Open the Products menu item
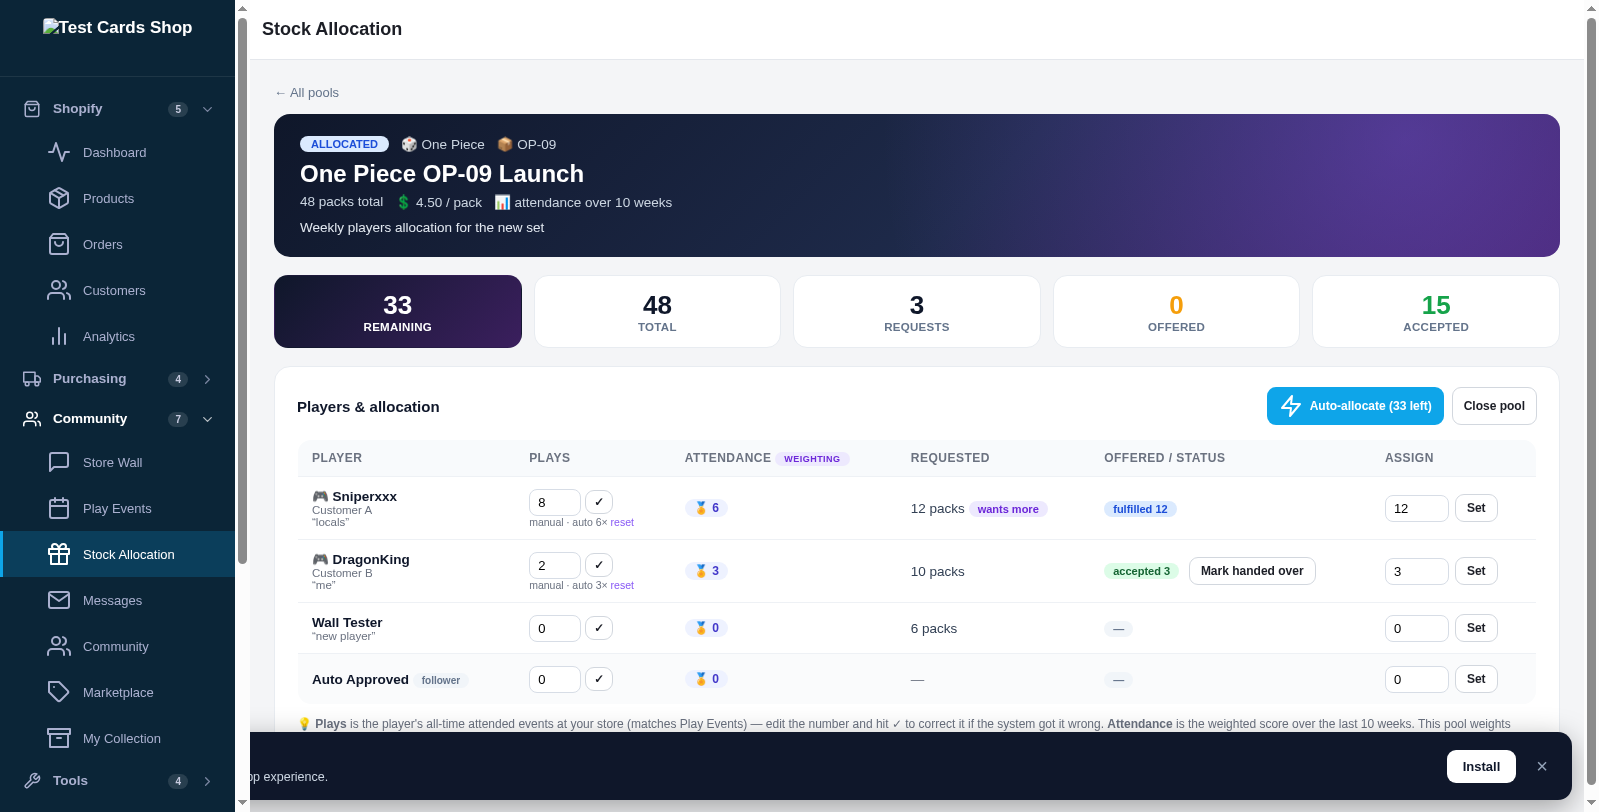The height and width of the screenshot is (812, 1599). 118,198
